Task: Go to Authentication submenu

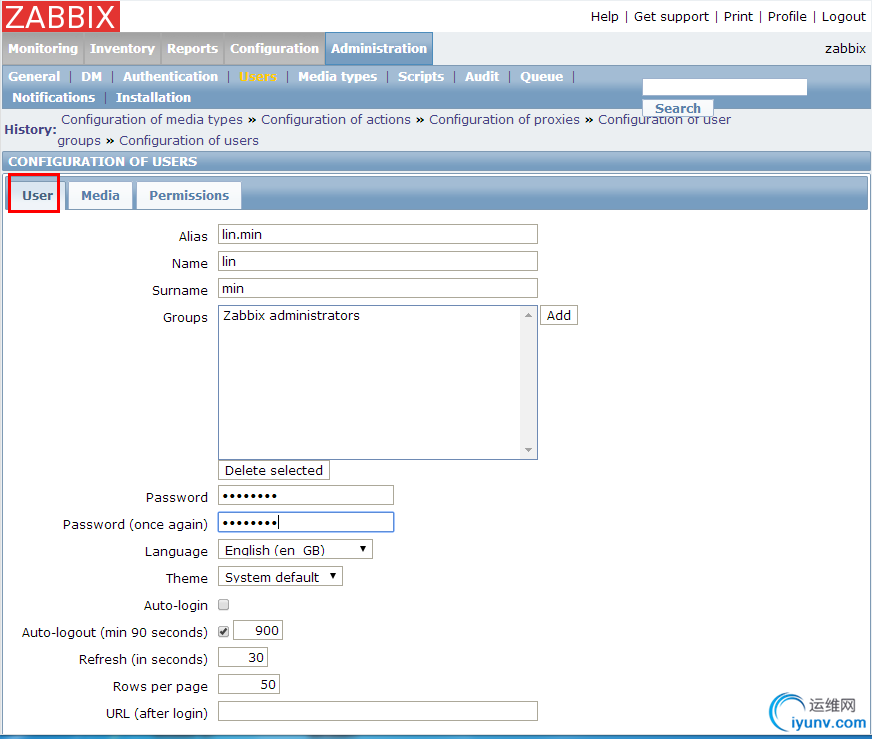Action: pos(170,77)
